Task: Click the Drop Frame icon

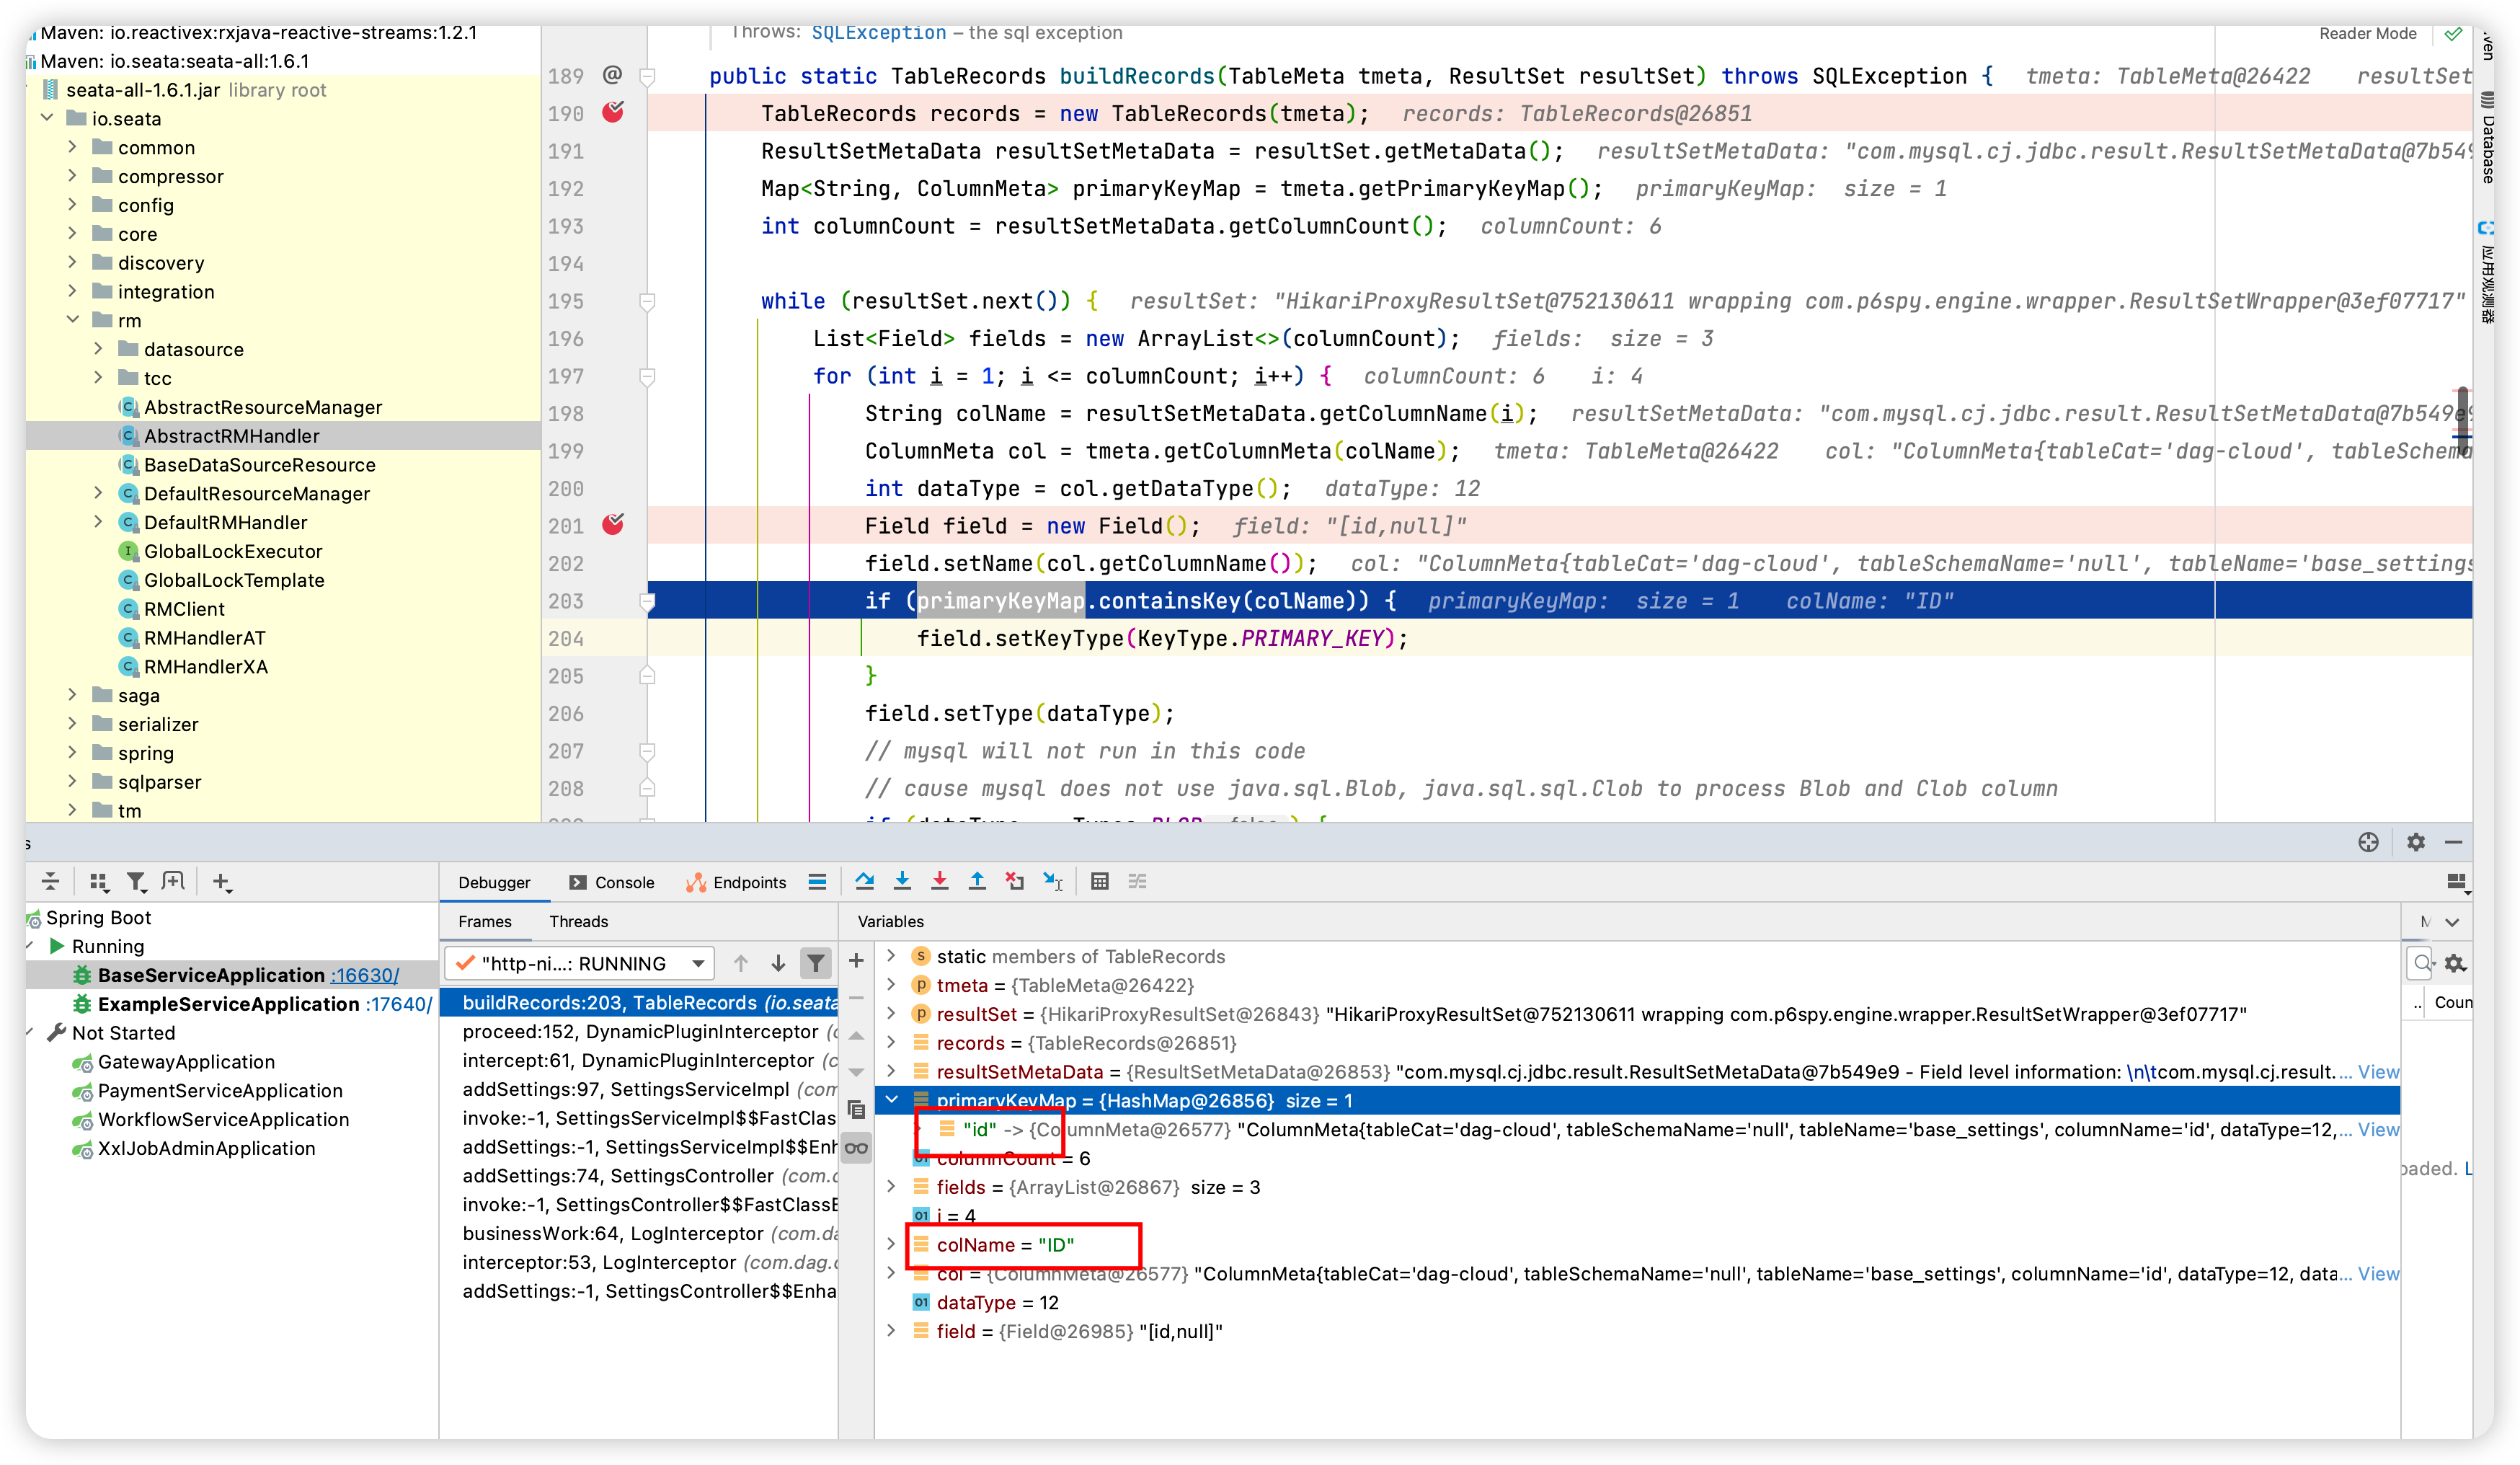Action: 1014,881
